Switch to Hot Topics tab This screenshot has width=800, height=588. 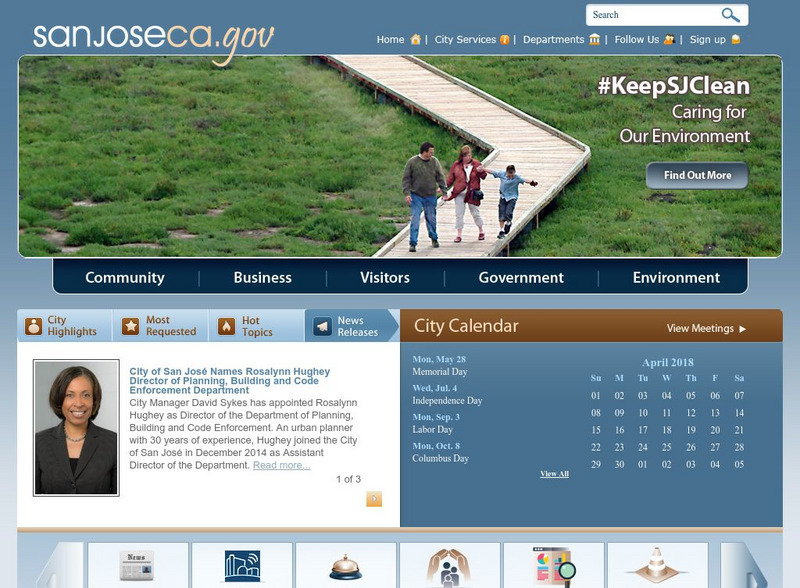pyautogui.click(x=257, y=325)
